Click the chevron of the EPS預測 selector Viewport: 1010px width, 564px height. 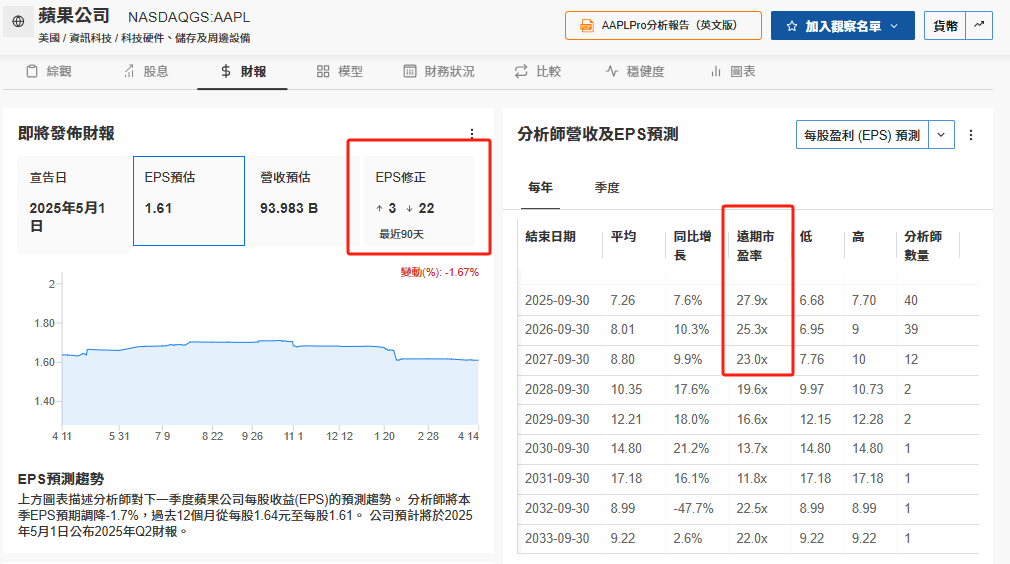[941, 135]
